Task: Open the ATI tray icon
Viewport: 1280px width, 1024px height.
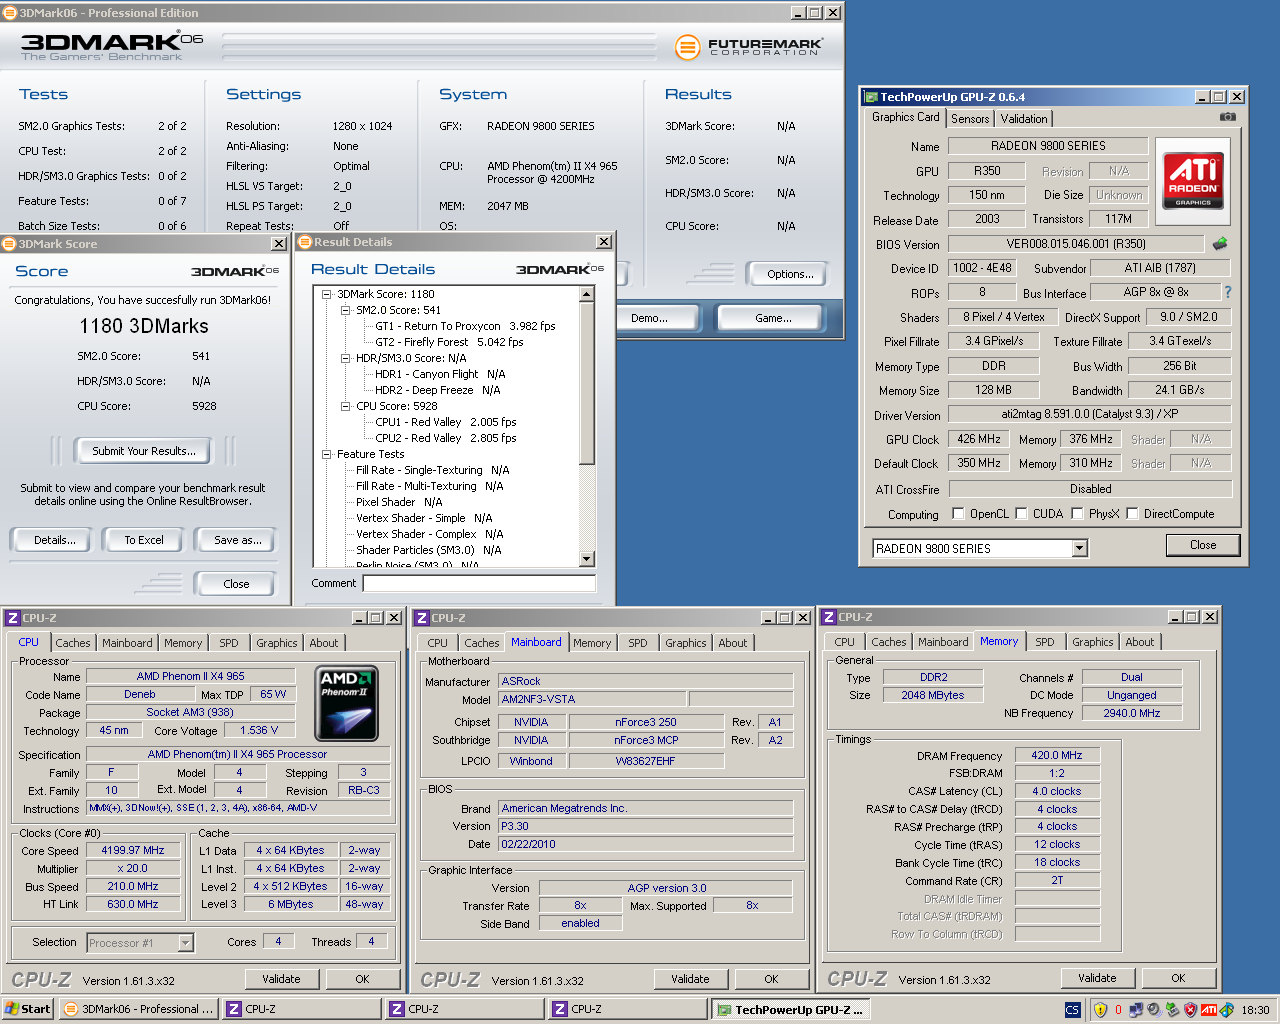Action: click(x=1208, y=1010)
